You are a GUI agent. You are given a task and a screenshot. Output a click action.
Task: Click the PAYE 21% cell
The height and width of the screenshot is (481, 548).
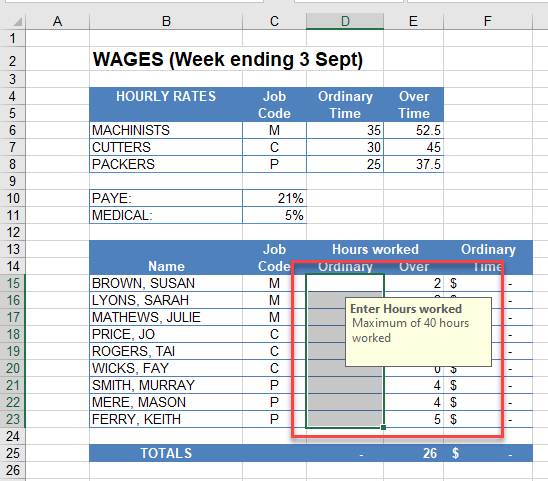[x=274, y=198]
